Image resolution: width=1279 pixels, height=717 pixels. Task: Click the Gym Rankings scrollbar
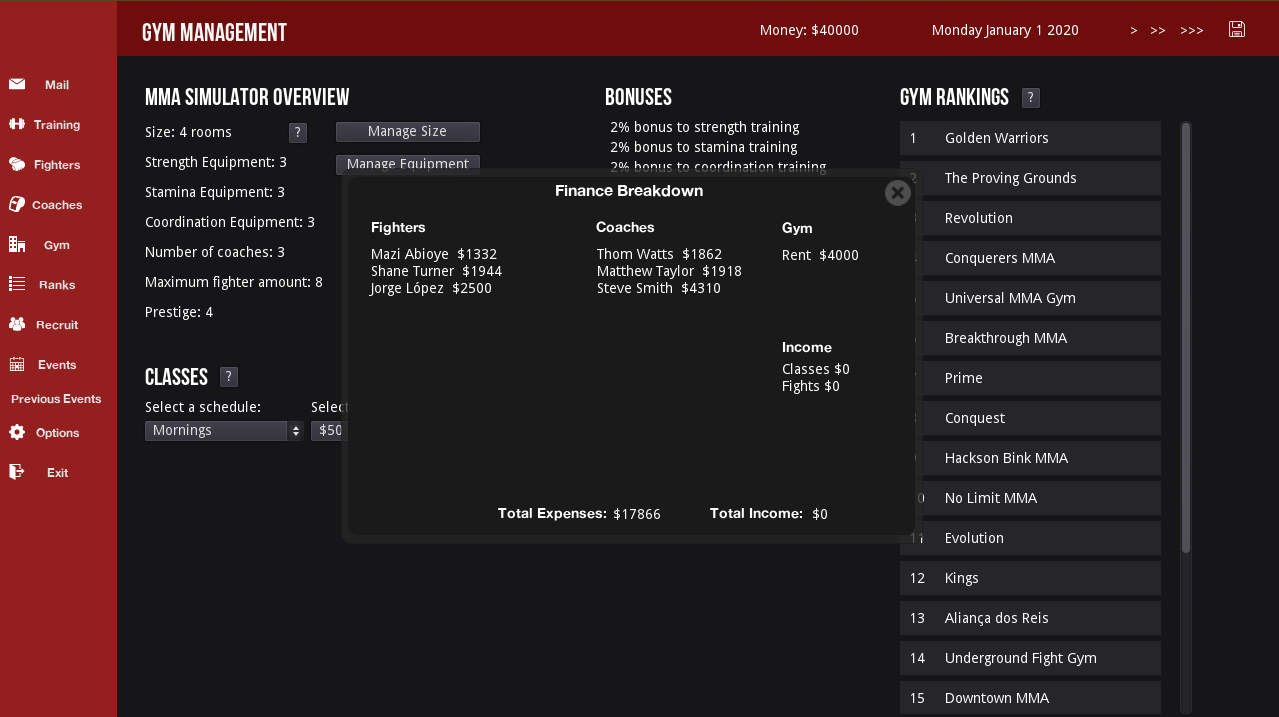(1186, 338)
